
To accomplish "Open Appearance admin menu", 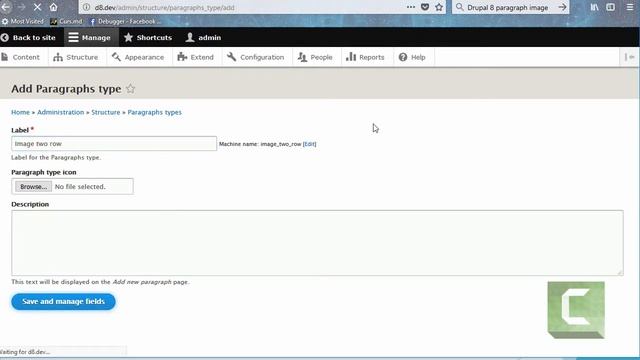I will [138, 57].
